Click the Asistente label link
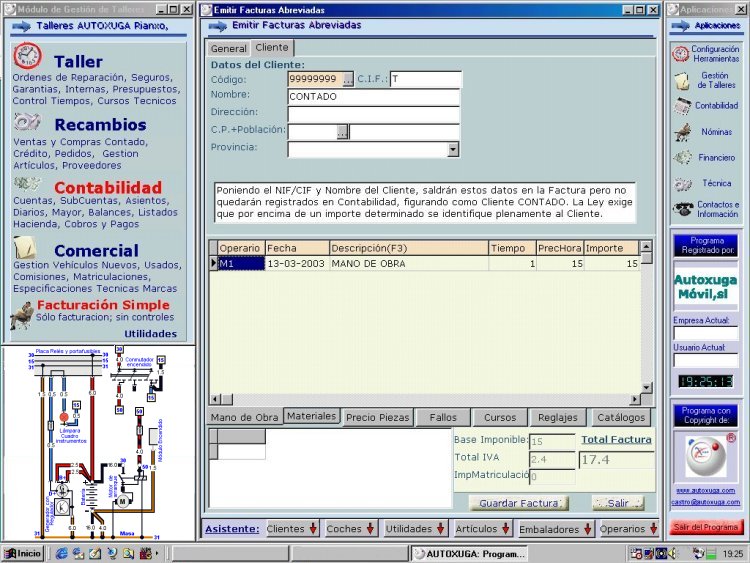This screenshot has width=750, height=563. 232,529
